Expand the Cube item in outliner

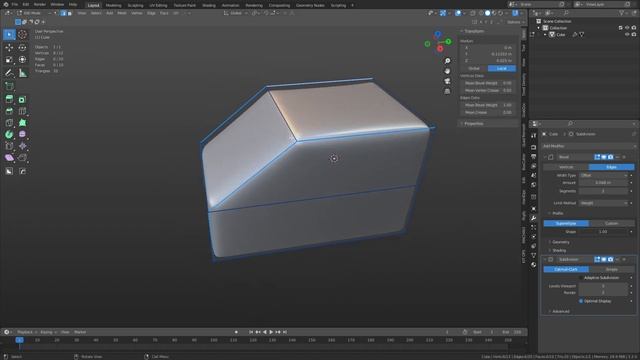545,35
